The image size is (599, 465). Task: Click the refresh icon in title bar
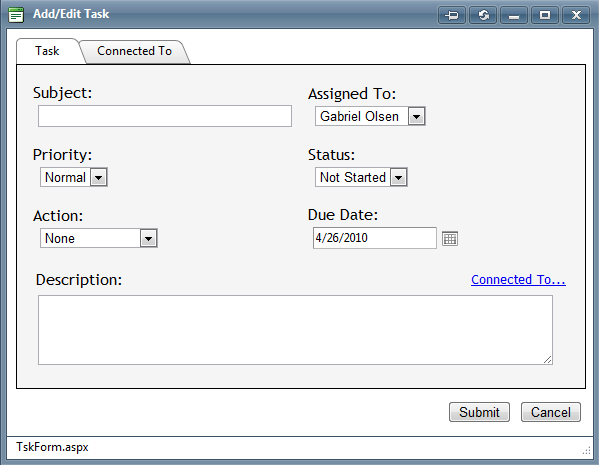pyautogui.click(x=483, y=15)
